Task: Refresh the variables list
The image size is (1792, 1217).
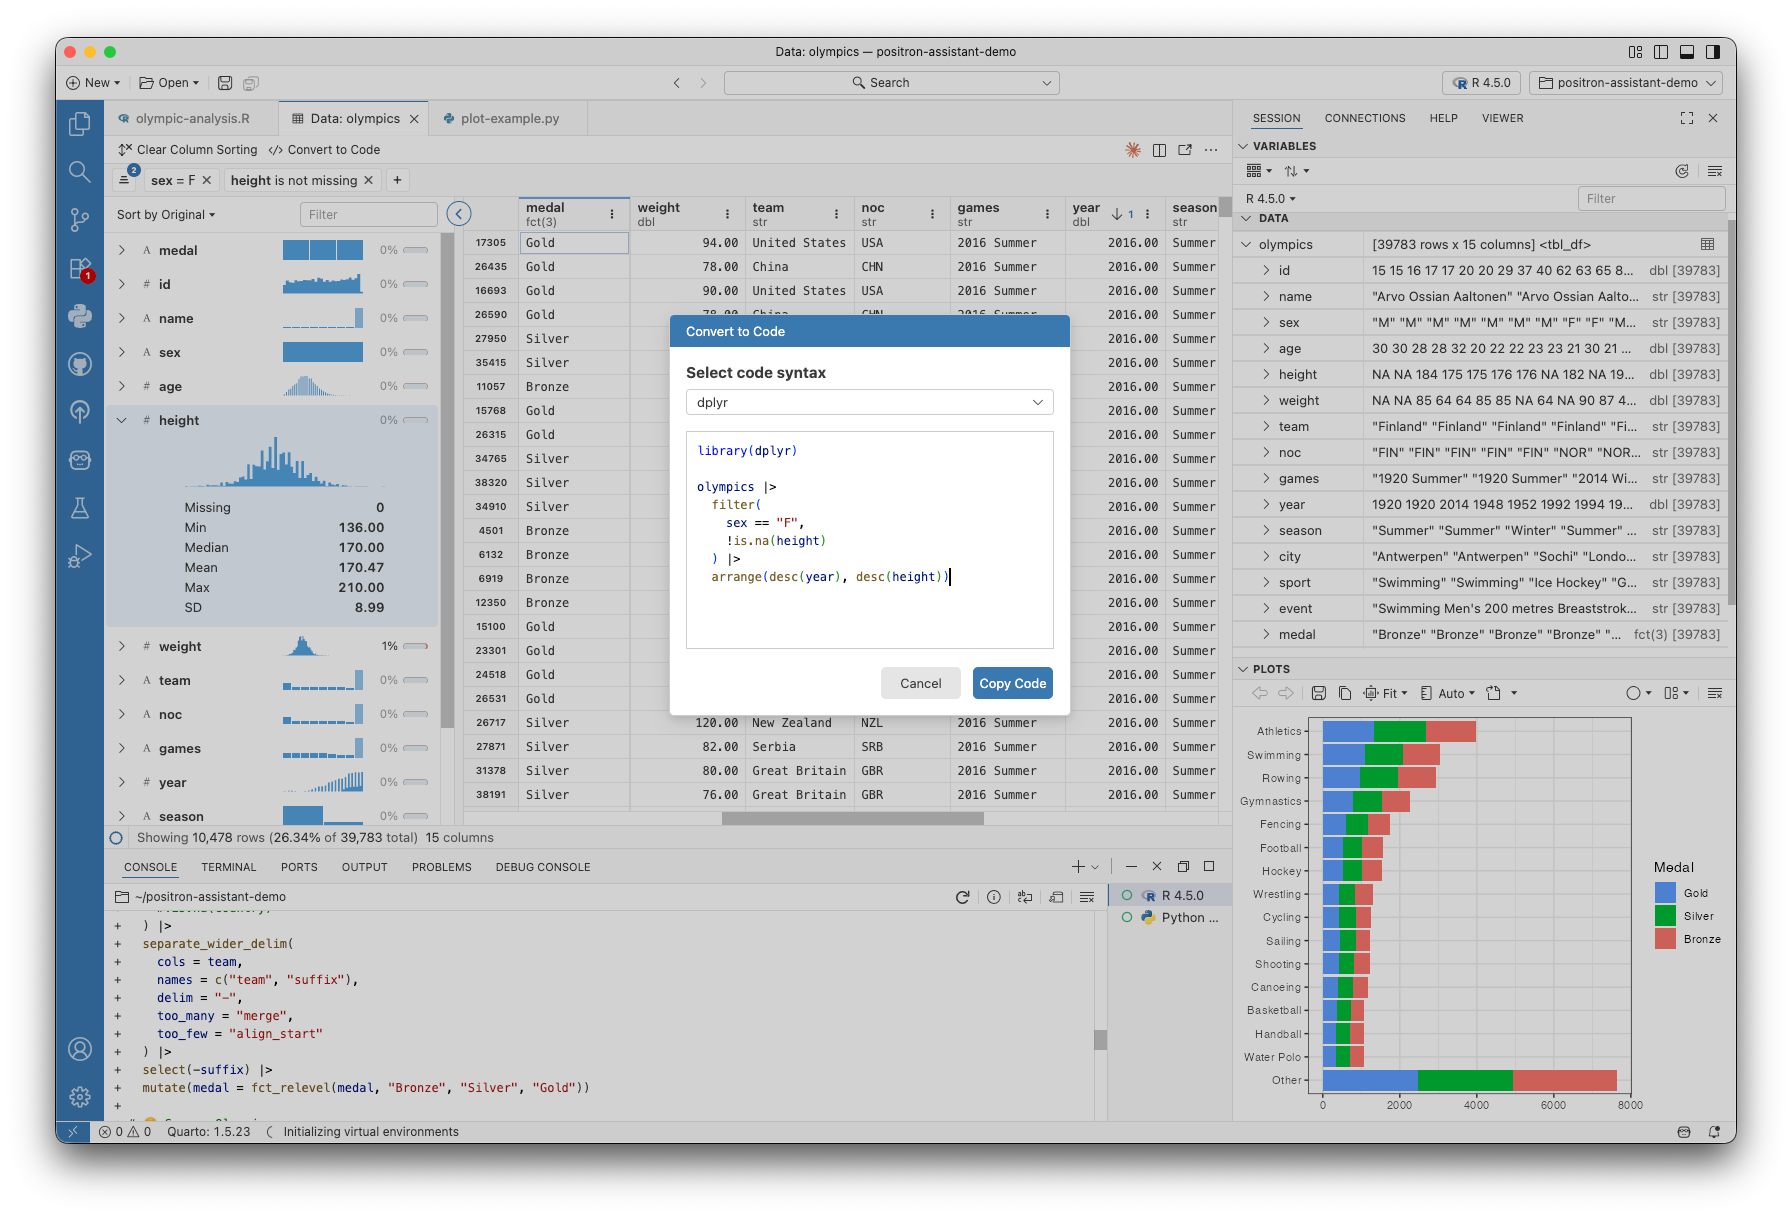Action: (x=1682, y=171)
